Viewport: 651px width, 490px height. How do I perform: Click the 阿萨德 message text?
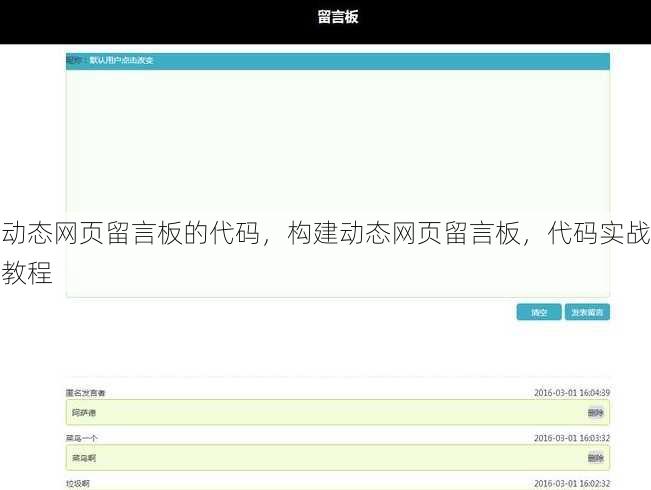[84, 413]
